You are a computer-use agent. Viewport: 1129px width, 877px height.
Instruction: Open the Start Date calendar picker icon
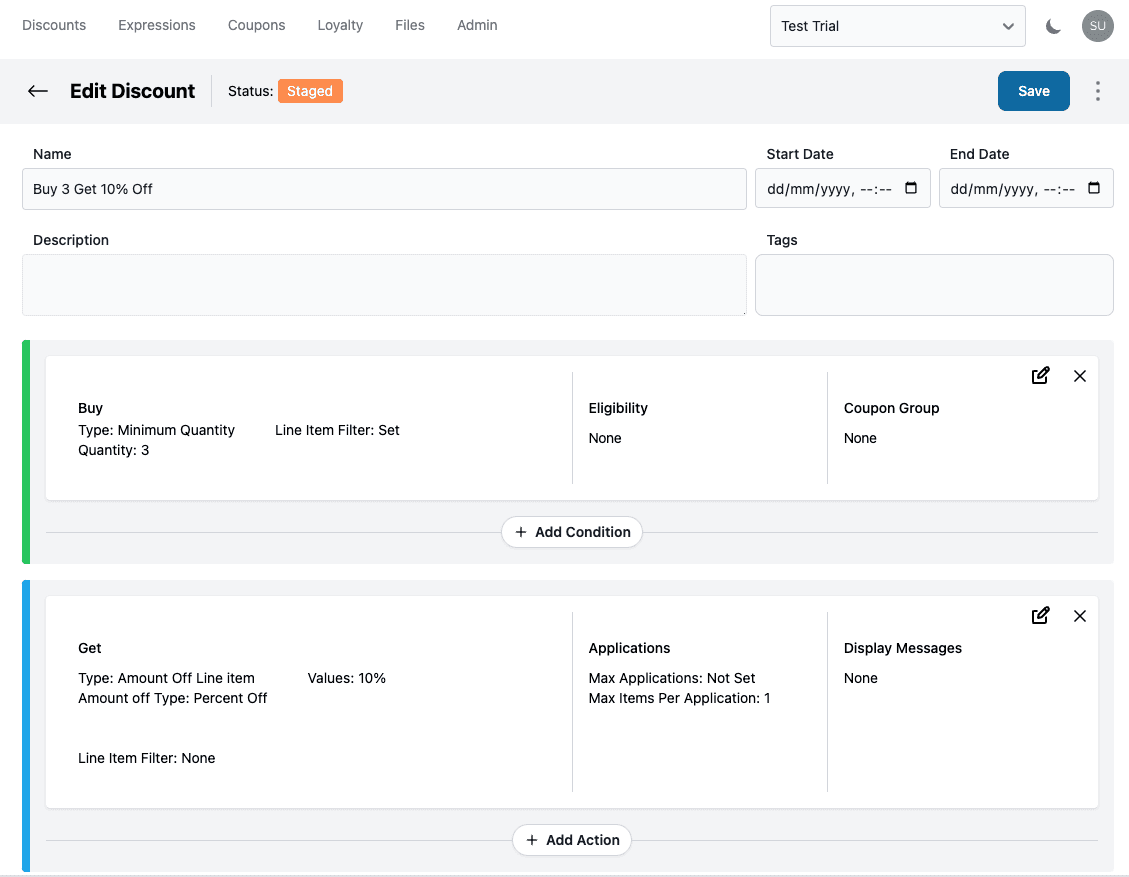point(911,187)
